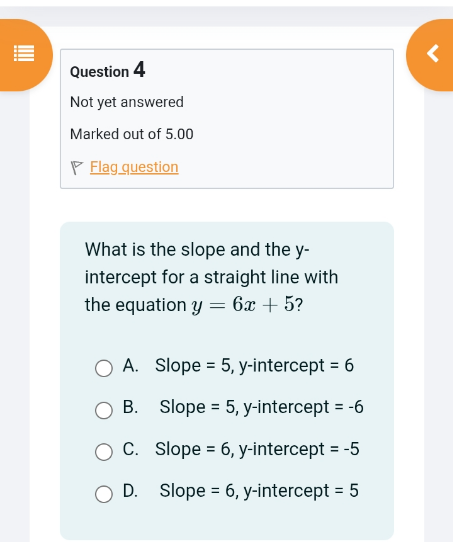The width and height of the screenshot is (453, 542).
Task: Click the letter B option label
Action: (x=130, y=407)
